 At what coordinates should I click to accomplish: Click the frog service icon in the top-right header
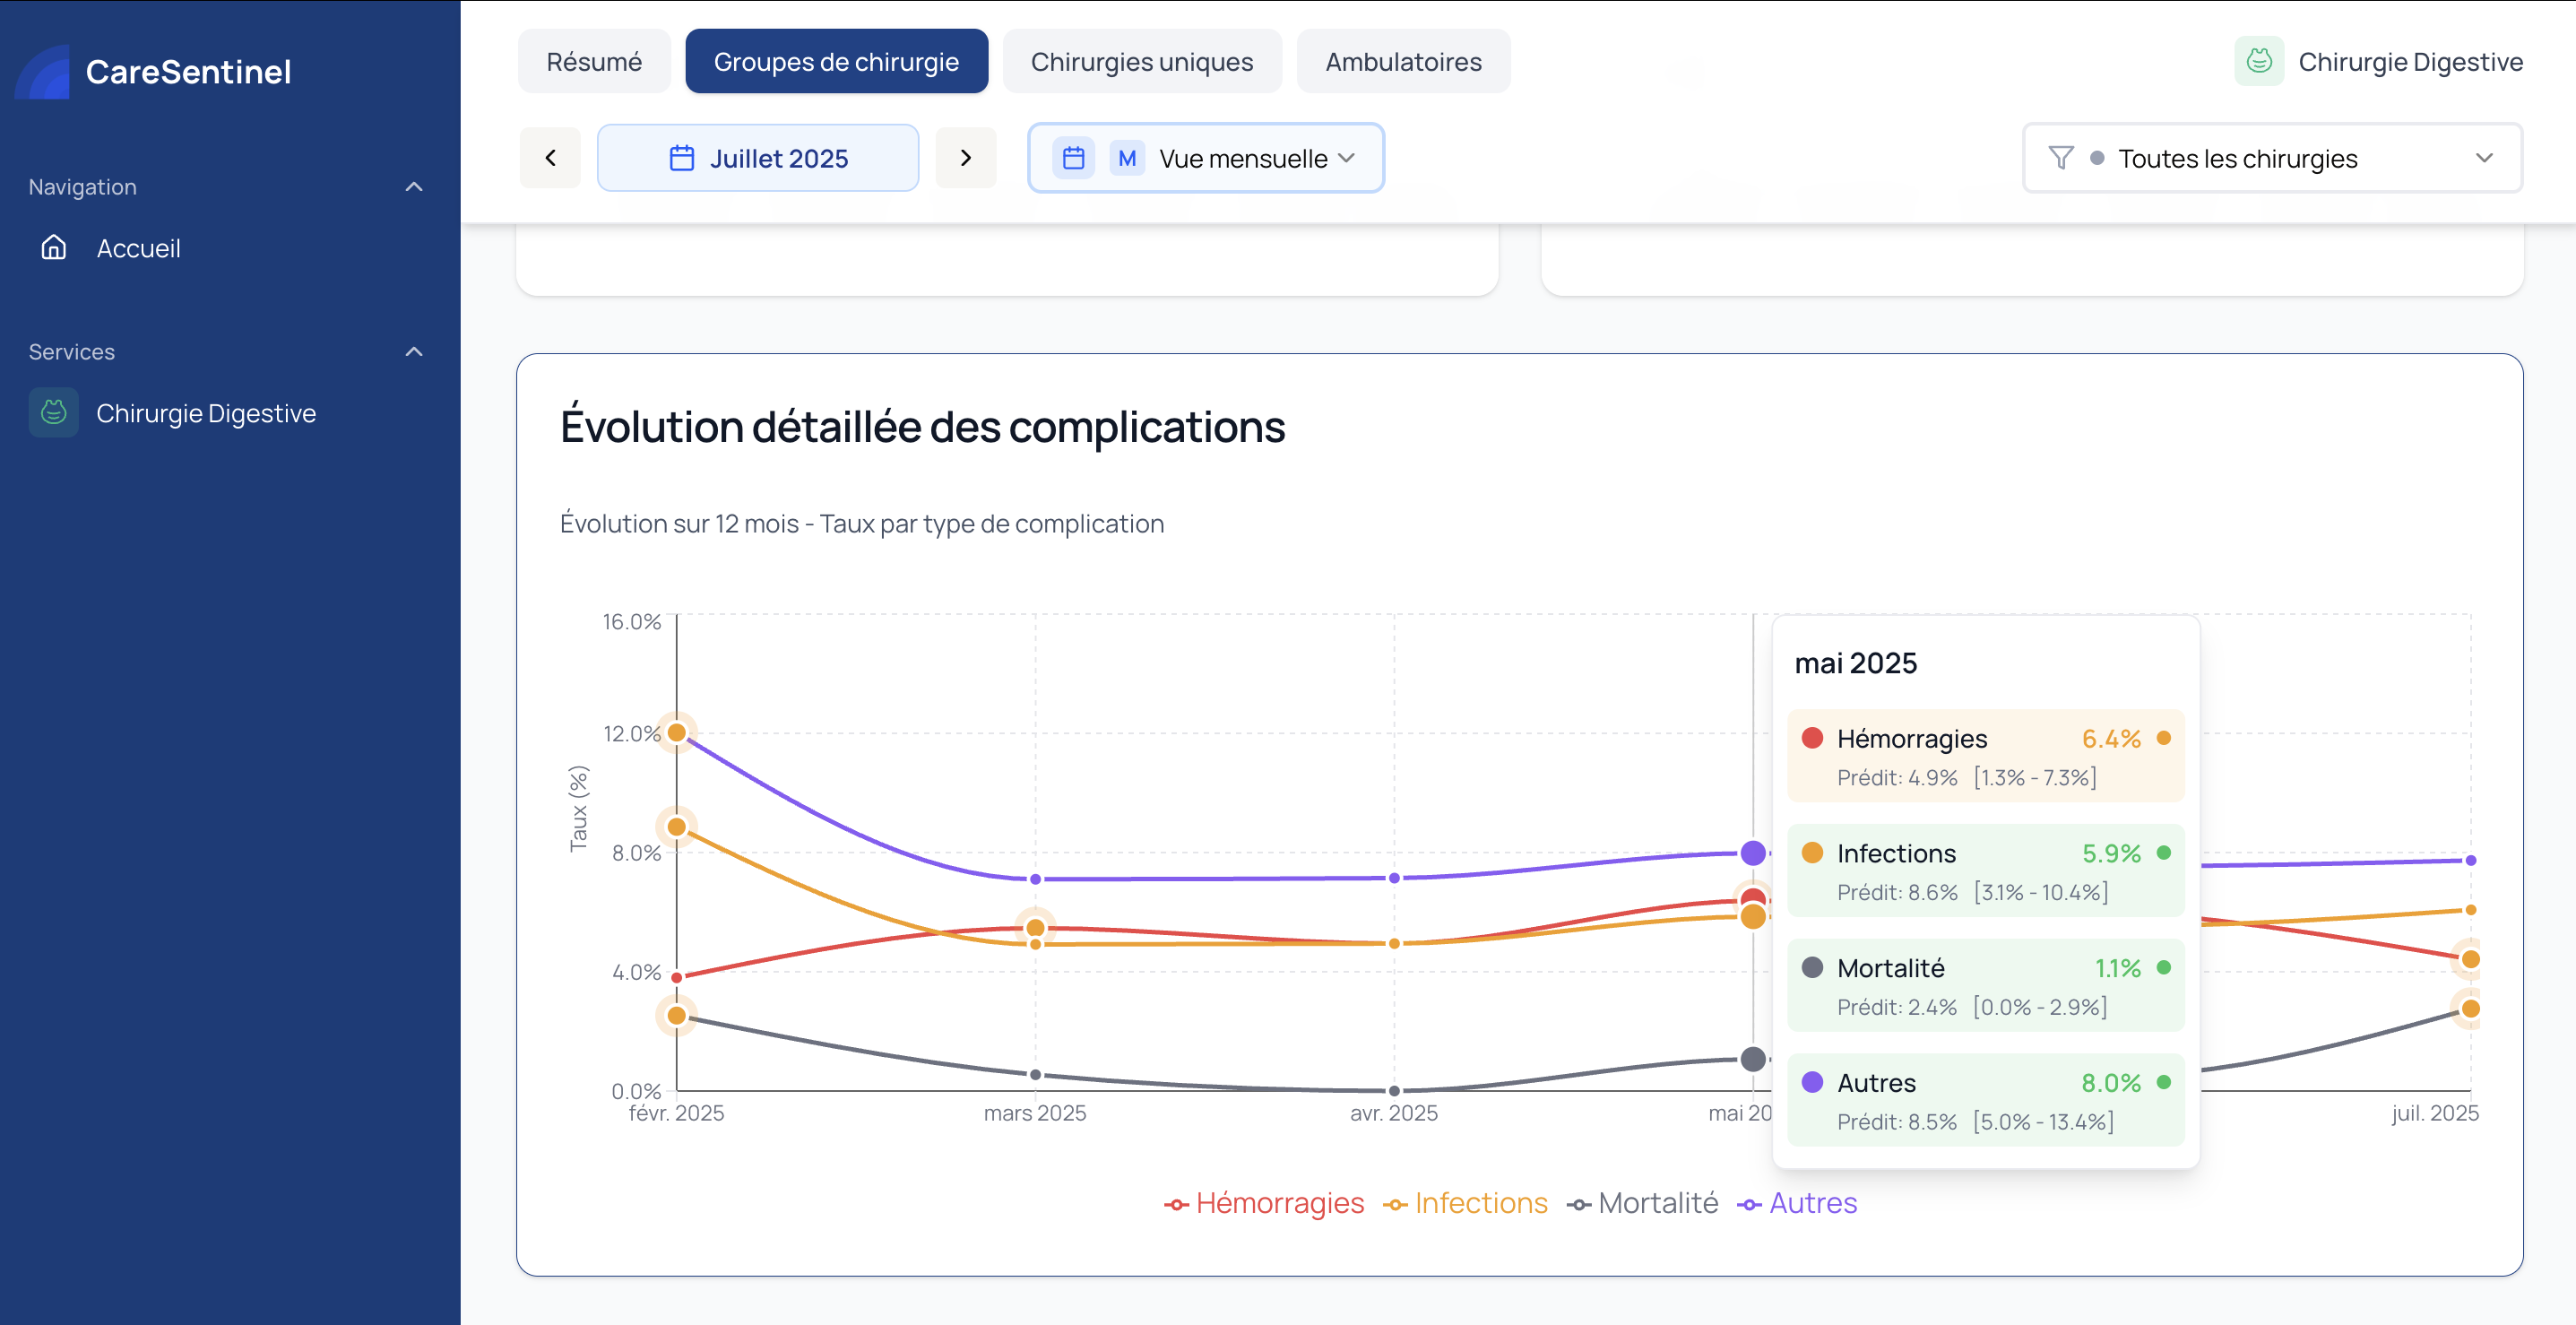2259,61
